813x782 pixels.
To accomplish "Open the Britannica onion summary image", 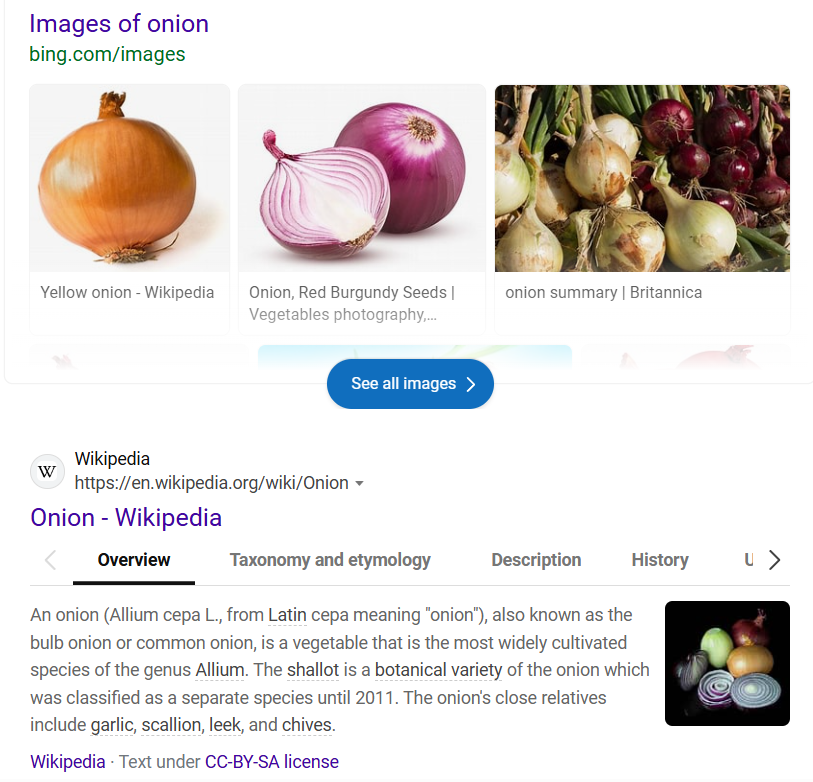I will pyautogui.click(x=642, y=178).
